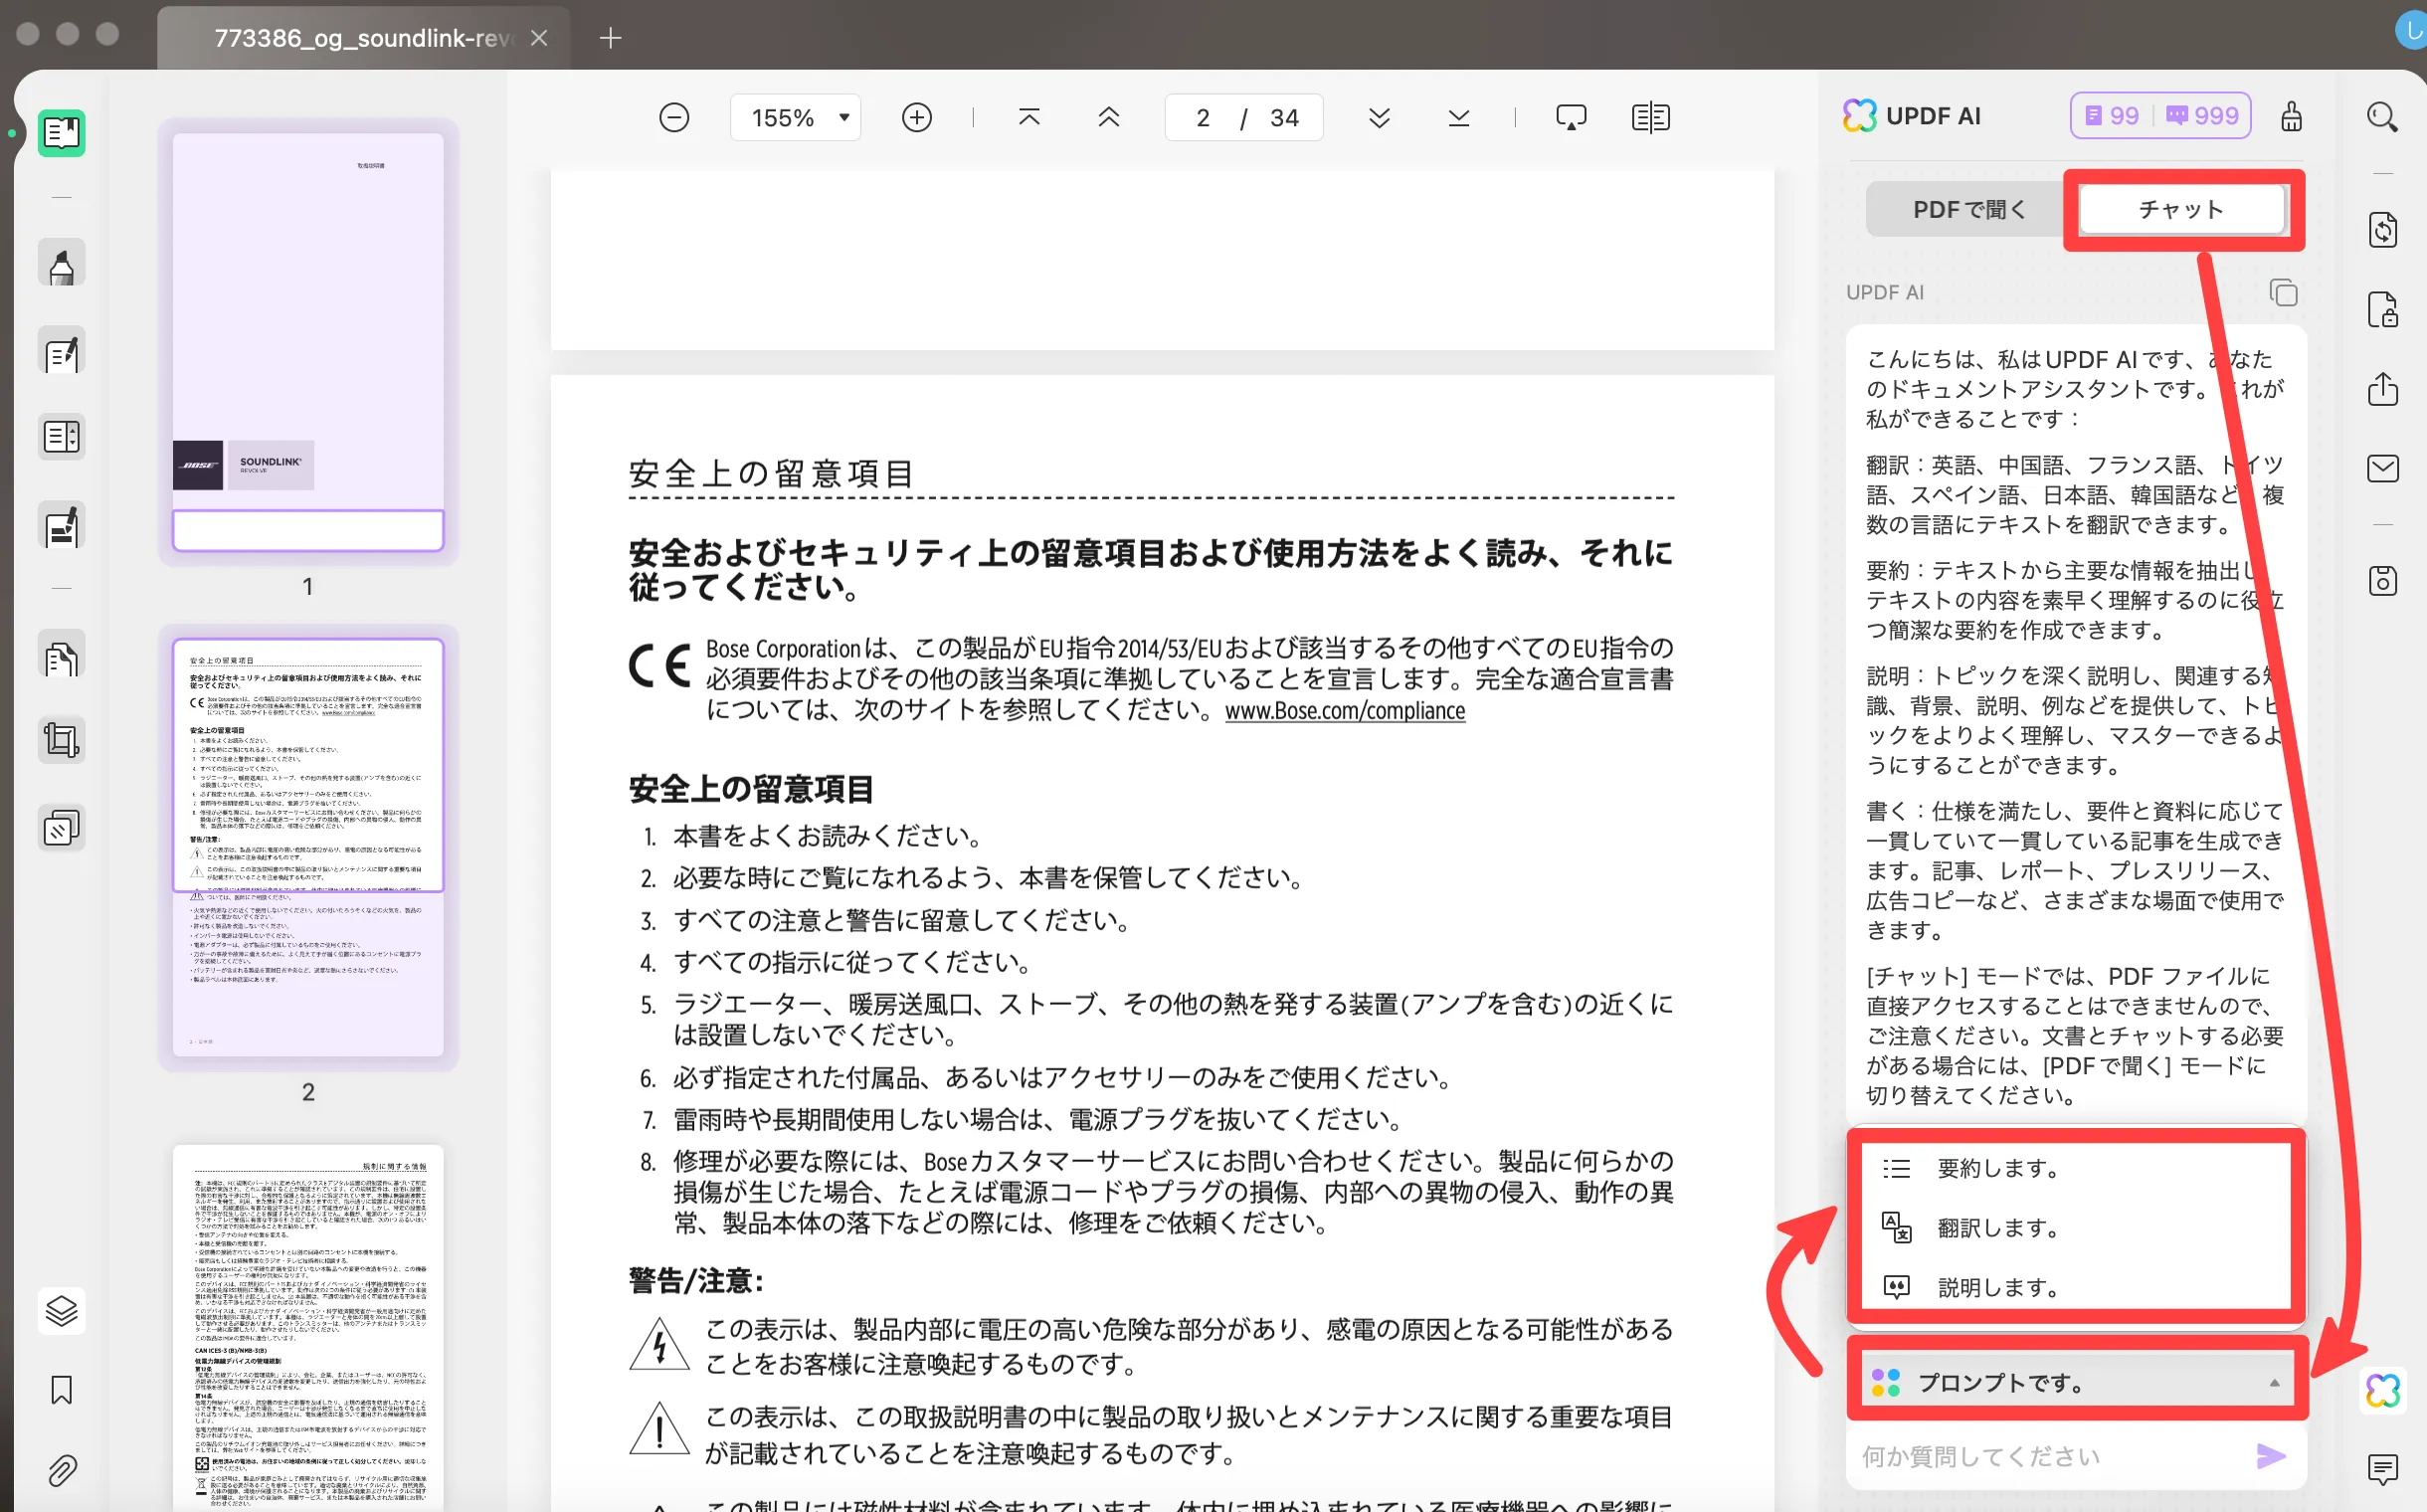Jump to last page arrow
Viewport: 2427px width, 1512px height.
[x=1459, y=118]
